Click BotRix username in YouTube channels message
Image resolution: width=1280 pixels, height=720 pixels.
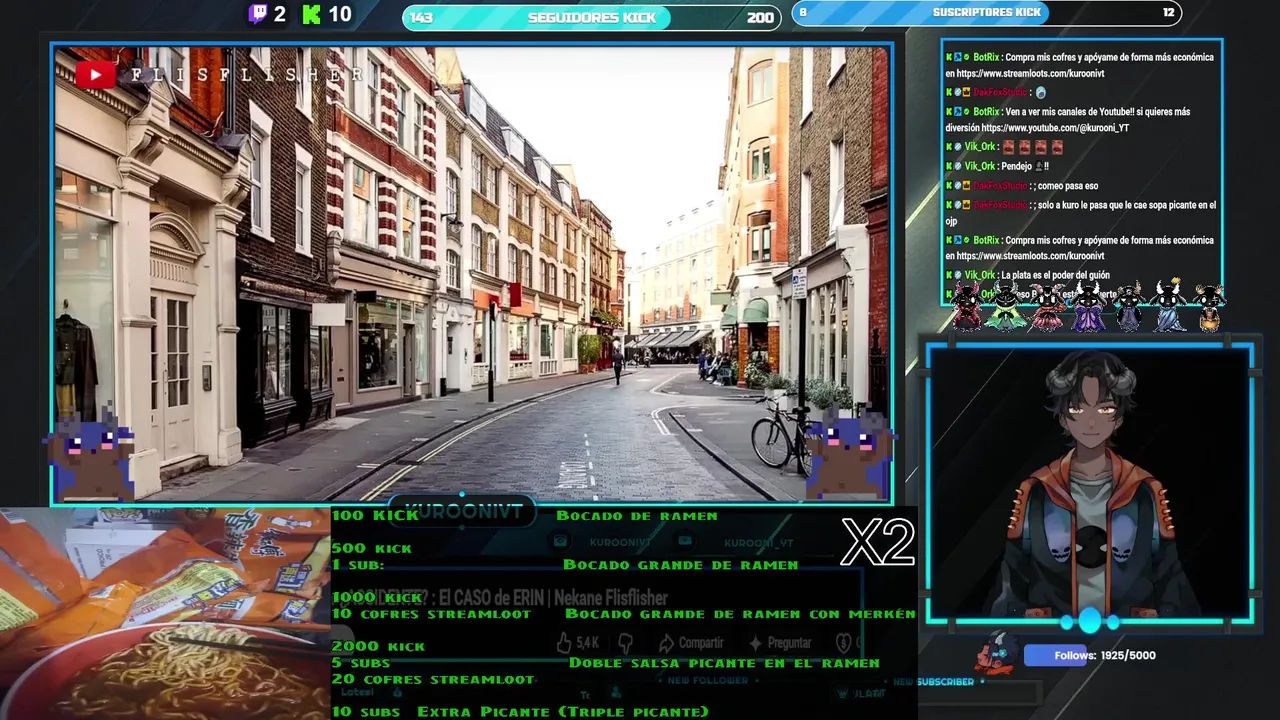(985, 112)
